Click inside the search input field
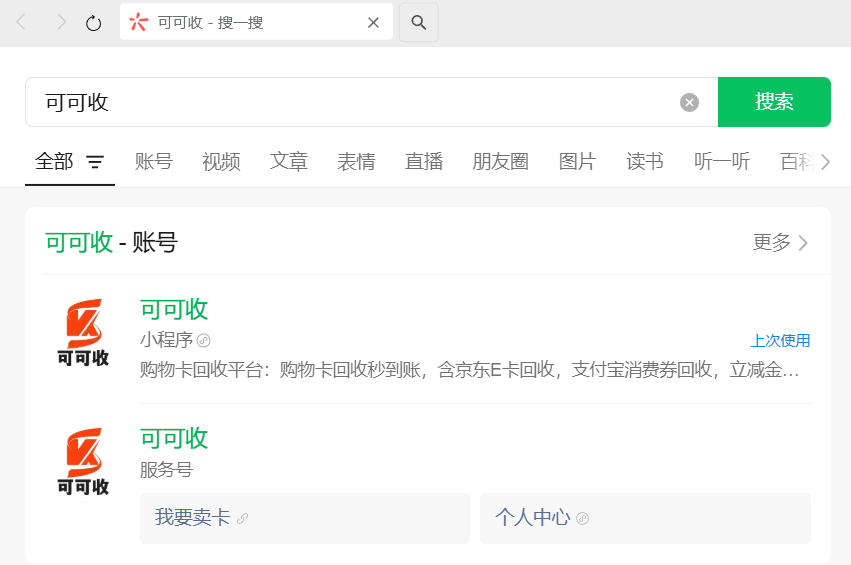851x565 pixels. tap(350, 102)
